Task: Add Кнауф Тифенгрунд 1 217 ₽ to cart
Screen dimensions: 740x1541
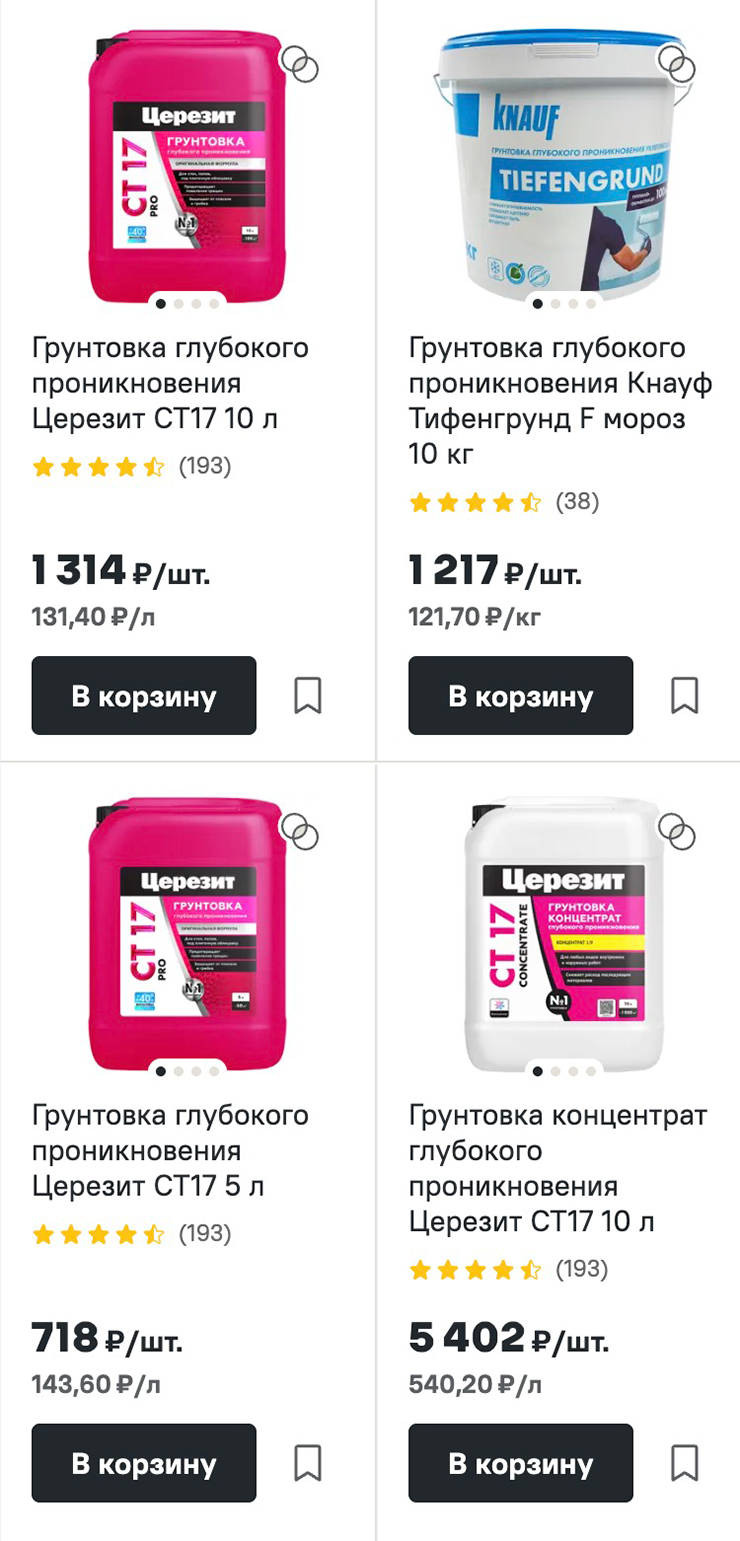Action: pyautogui.click(x=521, y=696)
